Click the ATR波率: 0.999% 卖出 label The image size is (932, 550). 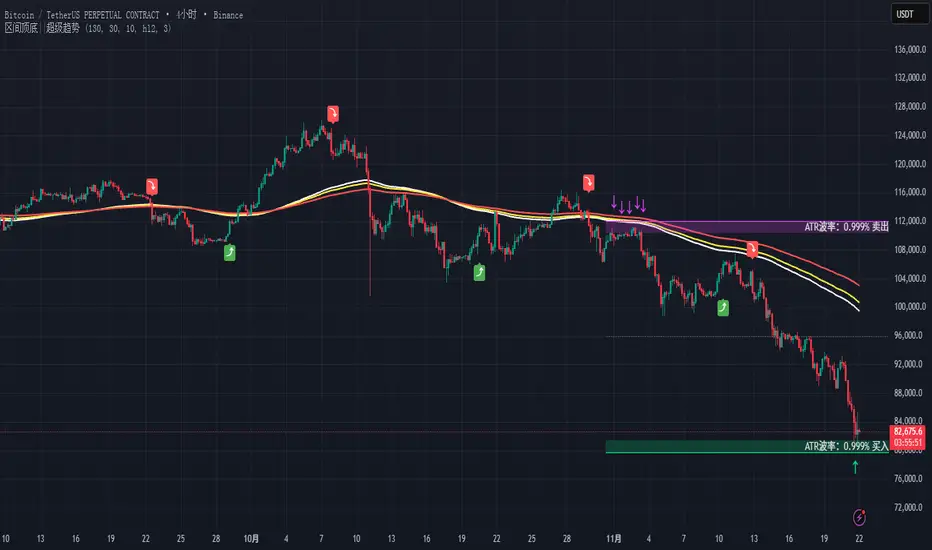846,227
